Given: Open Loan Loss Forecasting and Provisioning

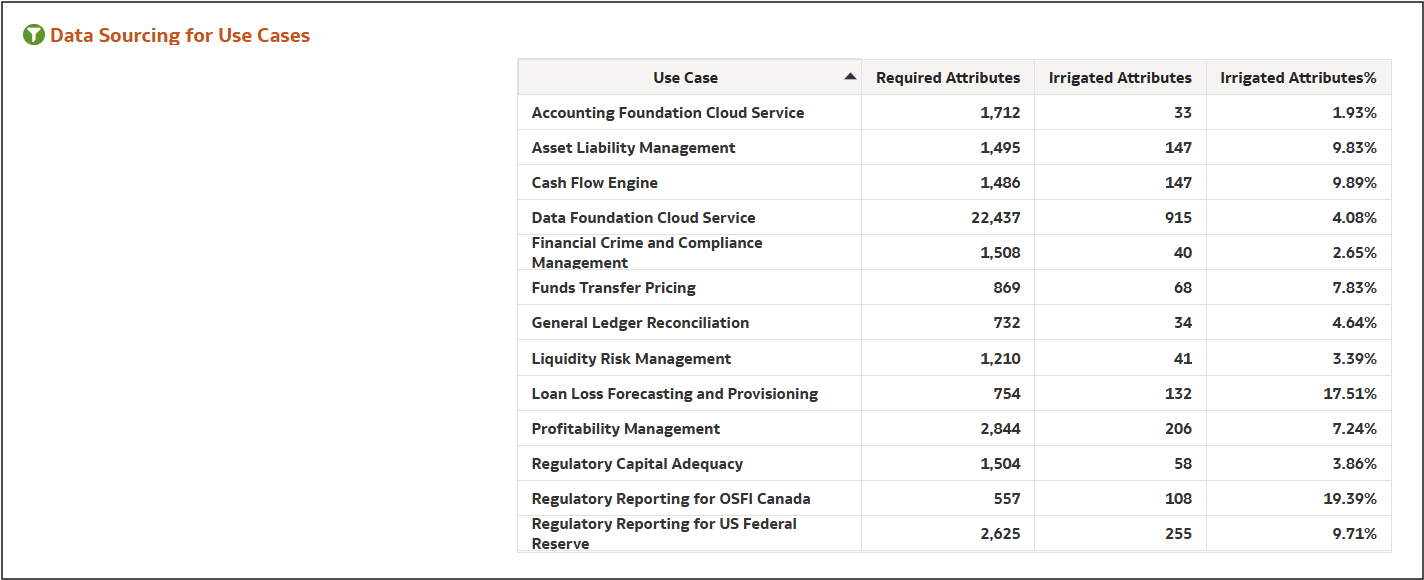Looking at the screenshot, I should [x=674, y=393].
